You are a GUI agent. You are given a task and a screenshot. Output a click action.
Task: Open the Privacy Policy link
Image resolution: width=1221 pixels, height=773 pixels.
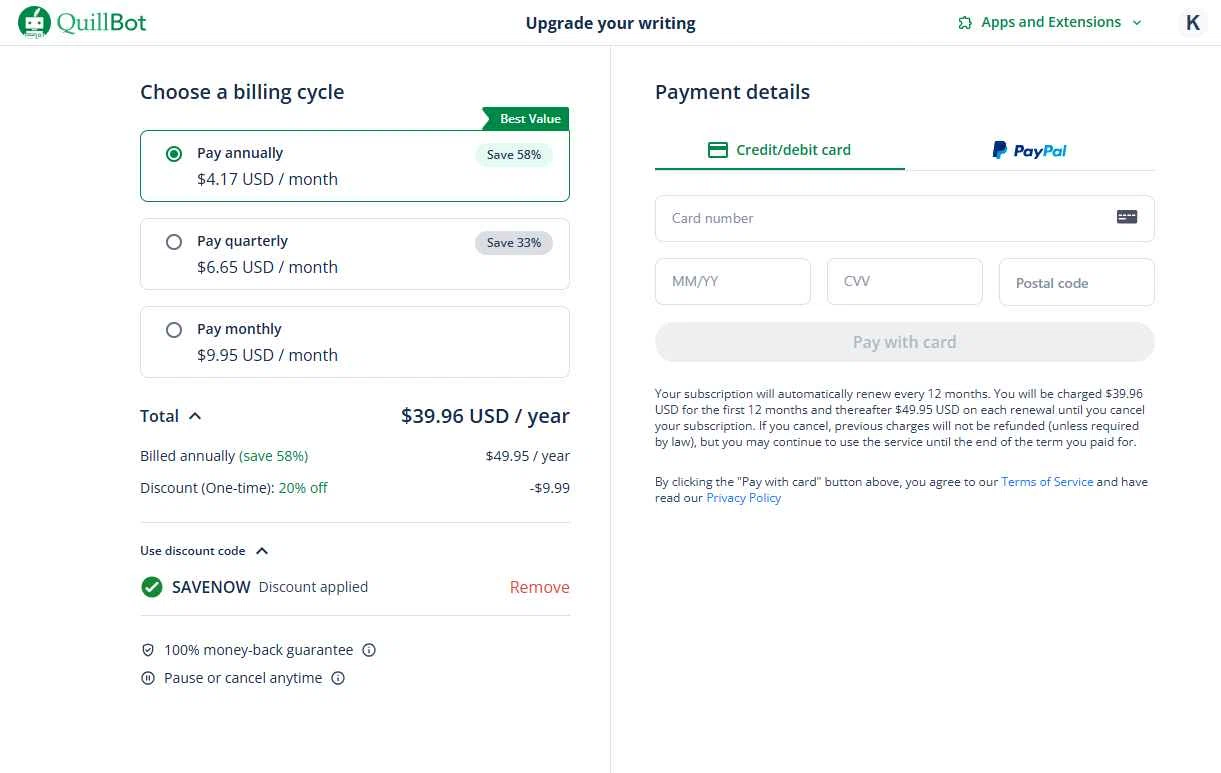(743, 498)
